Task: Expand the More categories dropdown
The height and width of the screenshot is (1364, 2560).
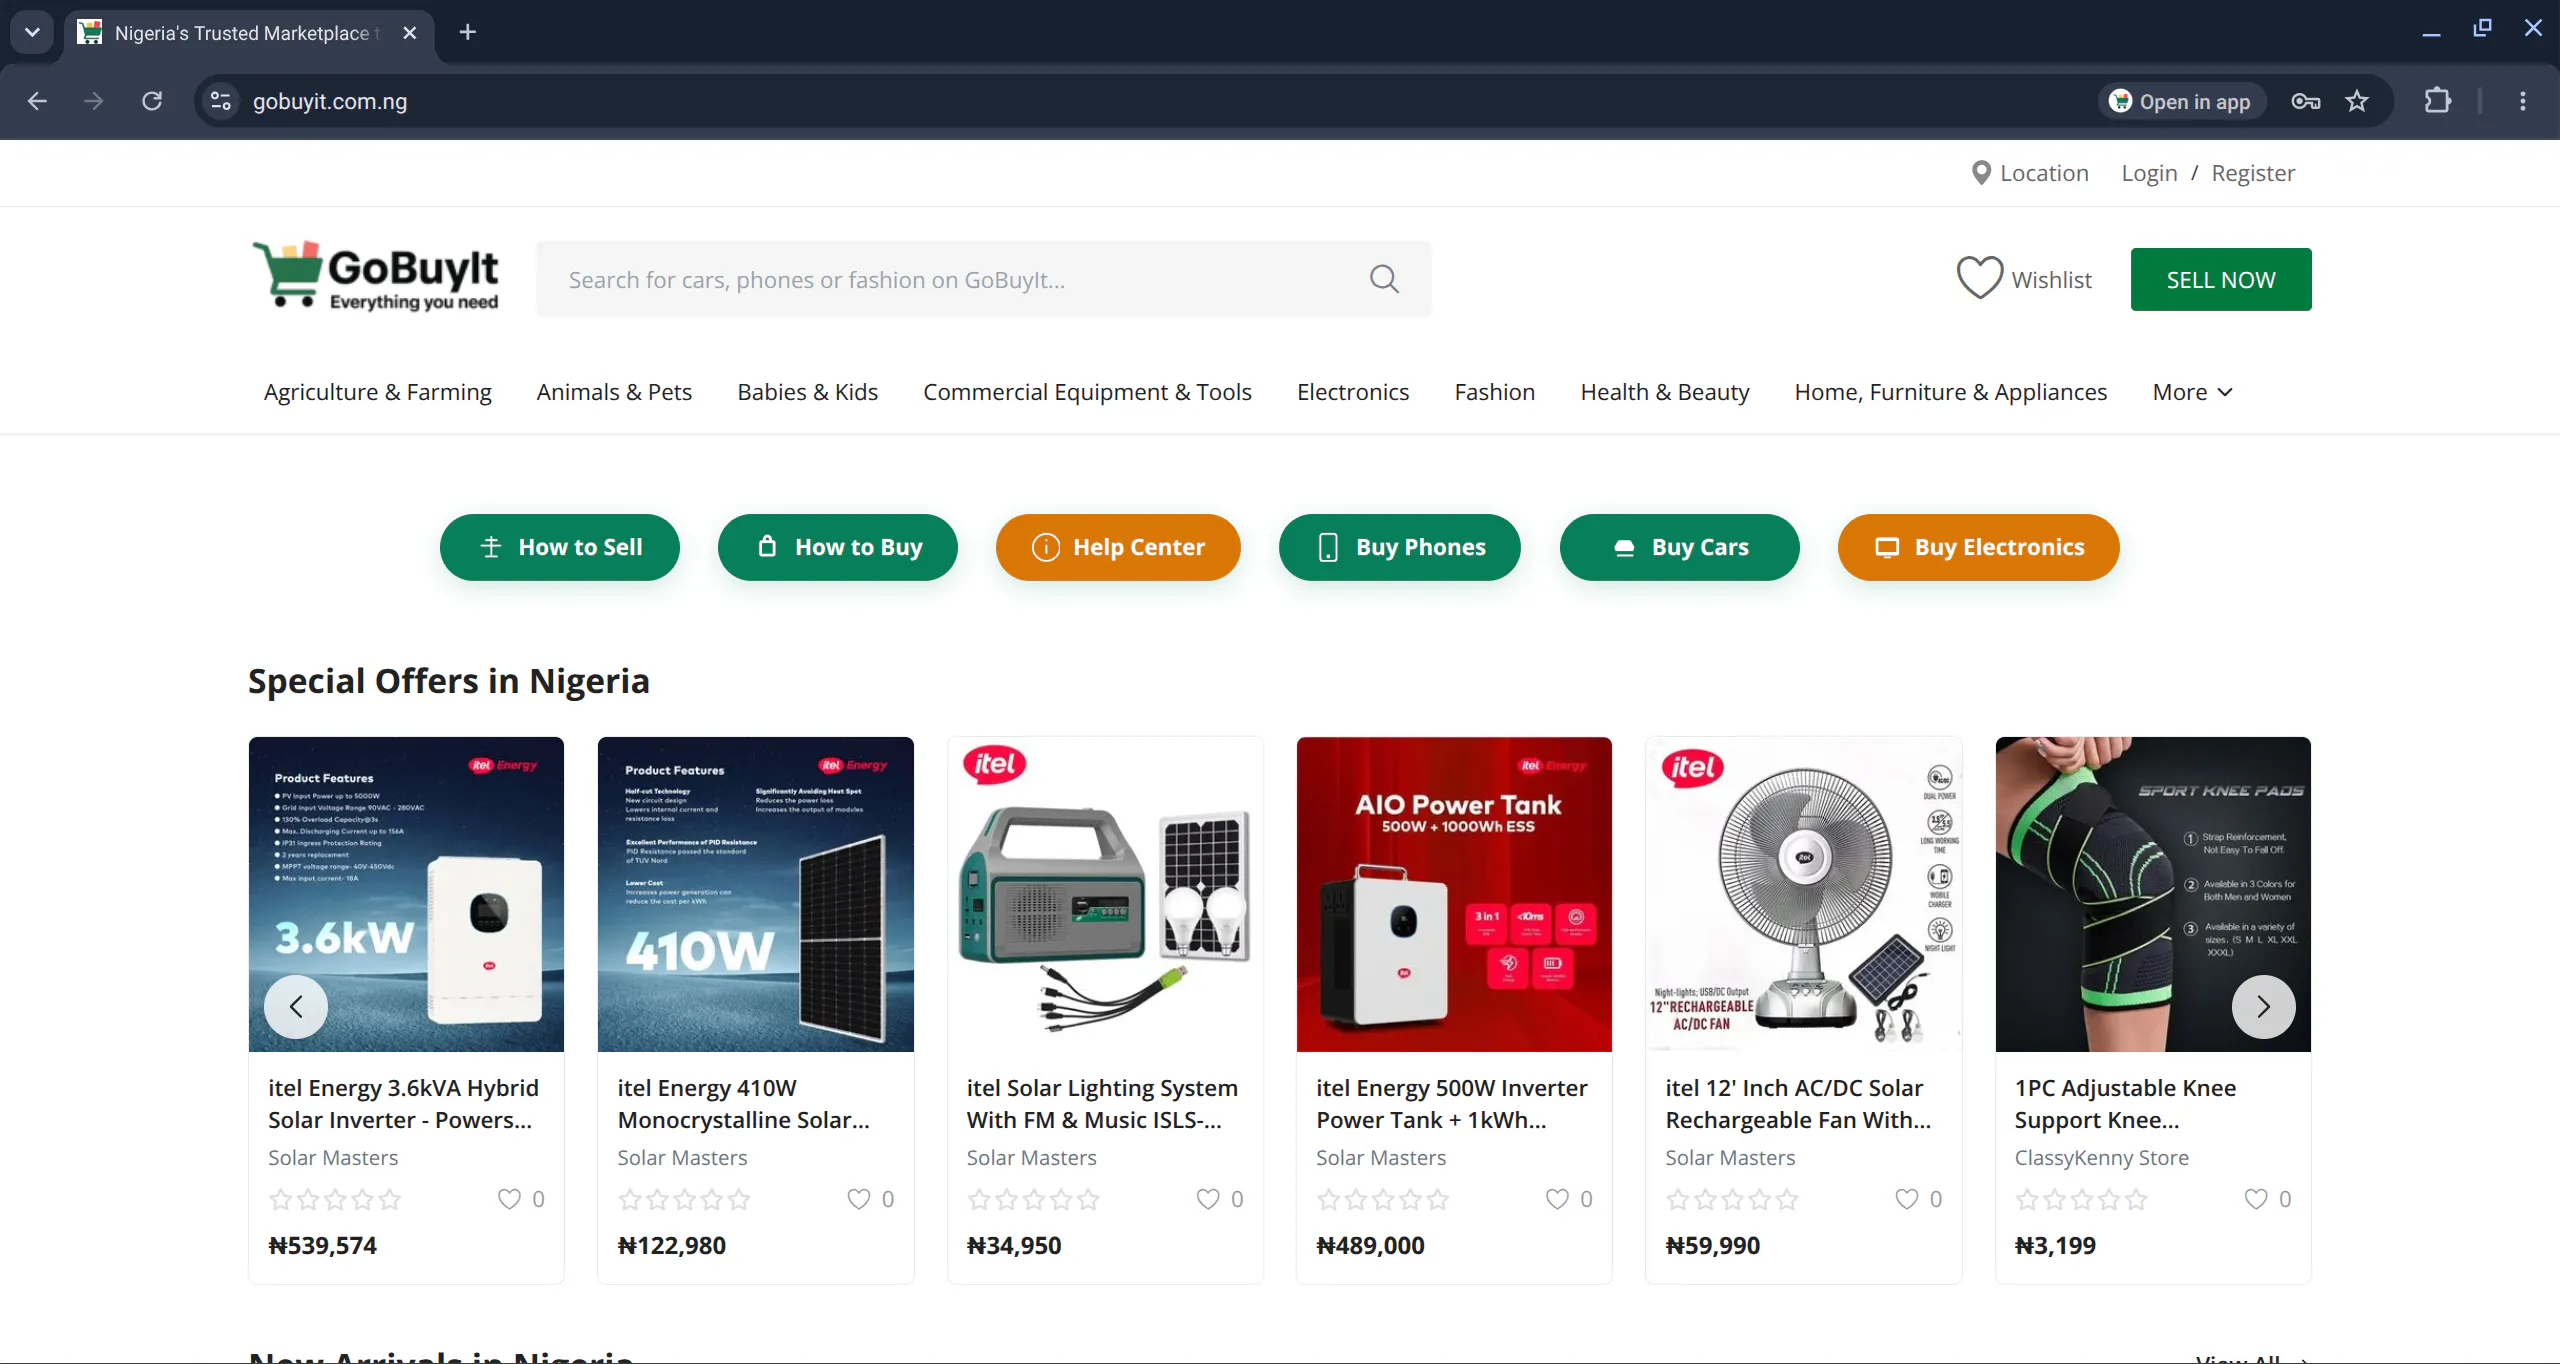Action: [2192, 392]
